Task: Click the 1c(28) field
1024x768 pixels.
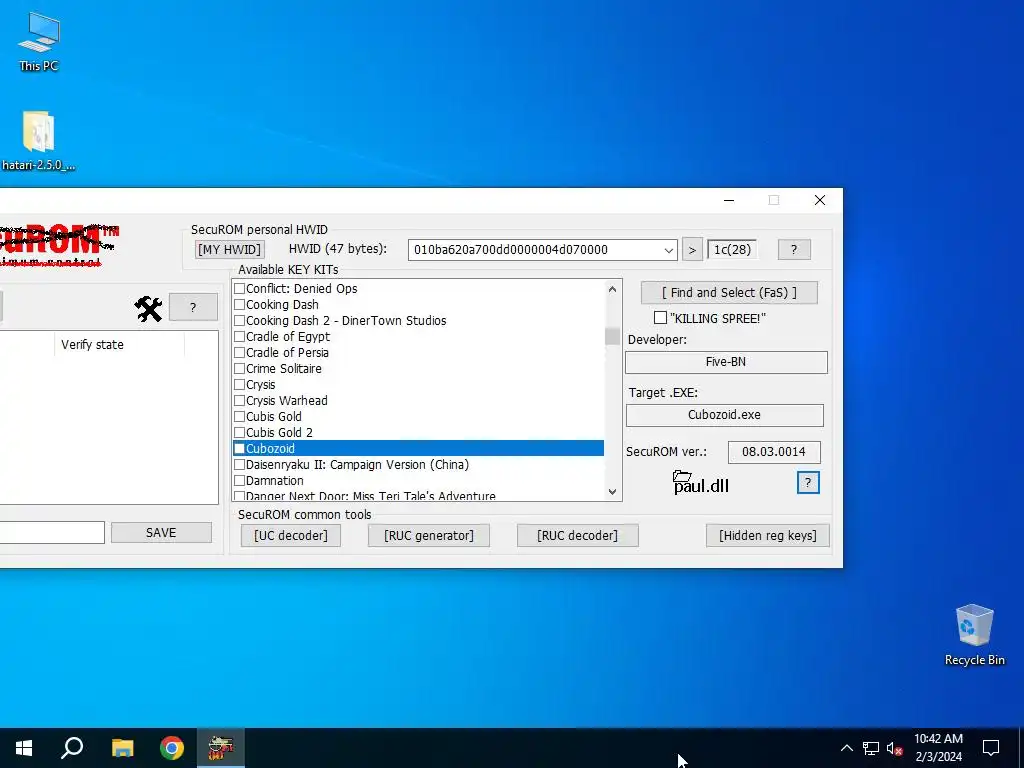Action: pyautogui.click(x=732, y=249)
